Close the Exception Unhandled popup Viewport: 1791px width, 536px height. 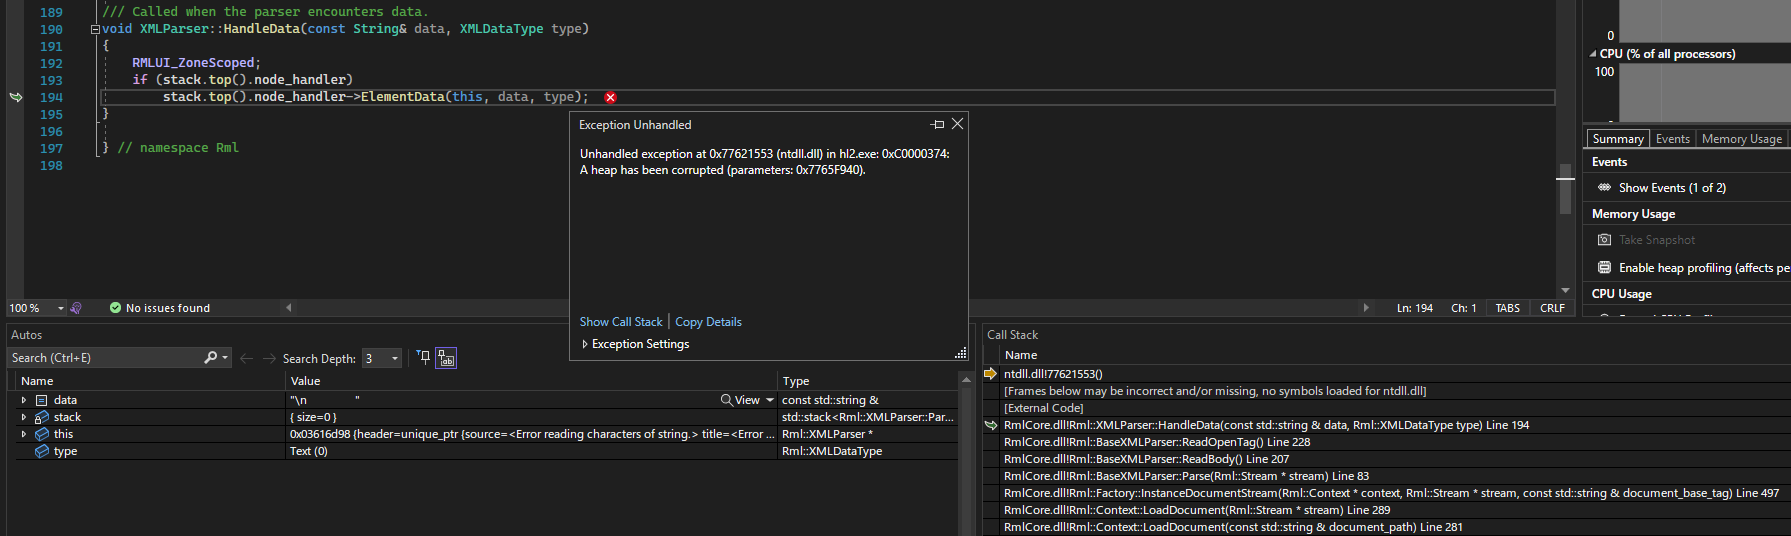coord(957,124)
